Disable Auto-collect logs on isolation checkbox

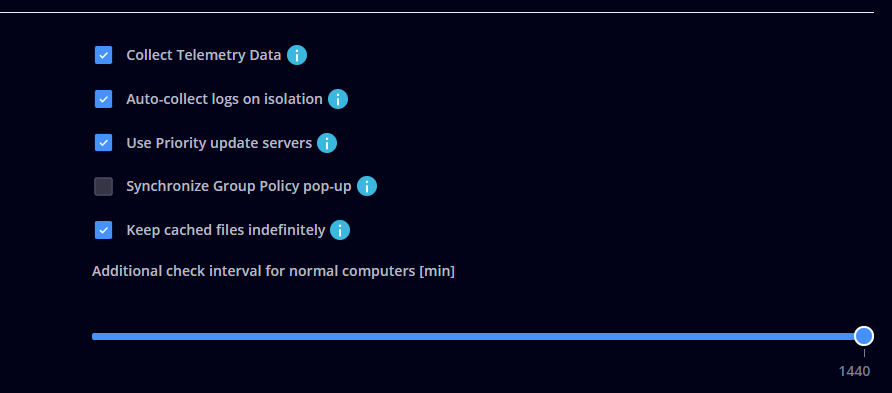pos(104,99)
